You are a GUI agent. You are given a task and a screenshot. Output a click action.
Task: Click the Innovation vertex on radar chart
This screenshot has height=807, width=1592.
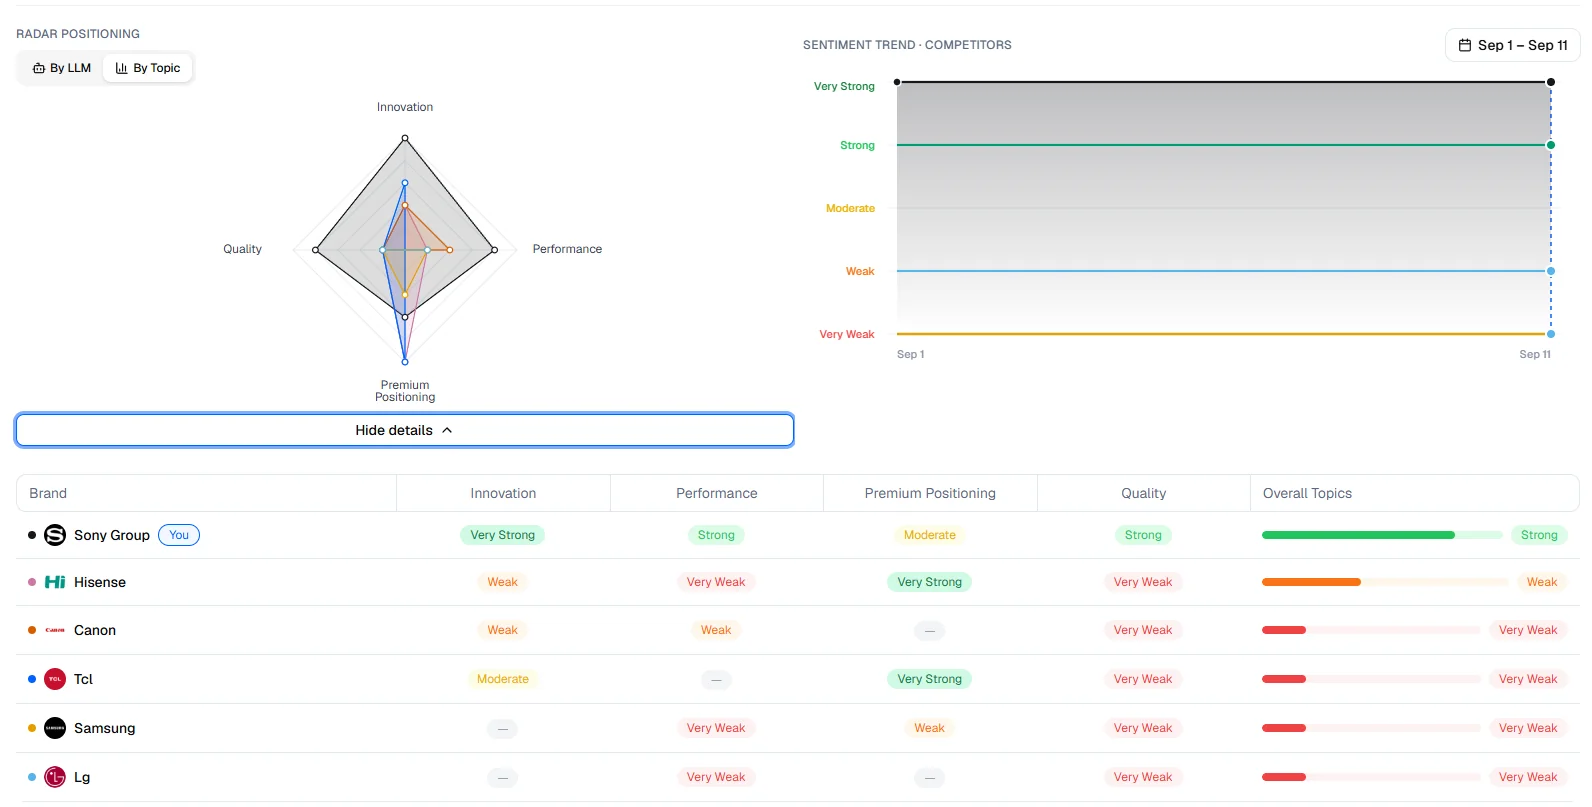click(x=405, y=137)
